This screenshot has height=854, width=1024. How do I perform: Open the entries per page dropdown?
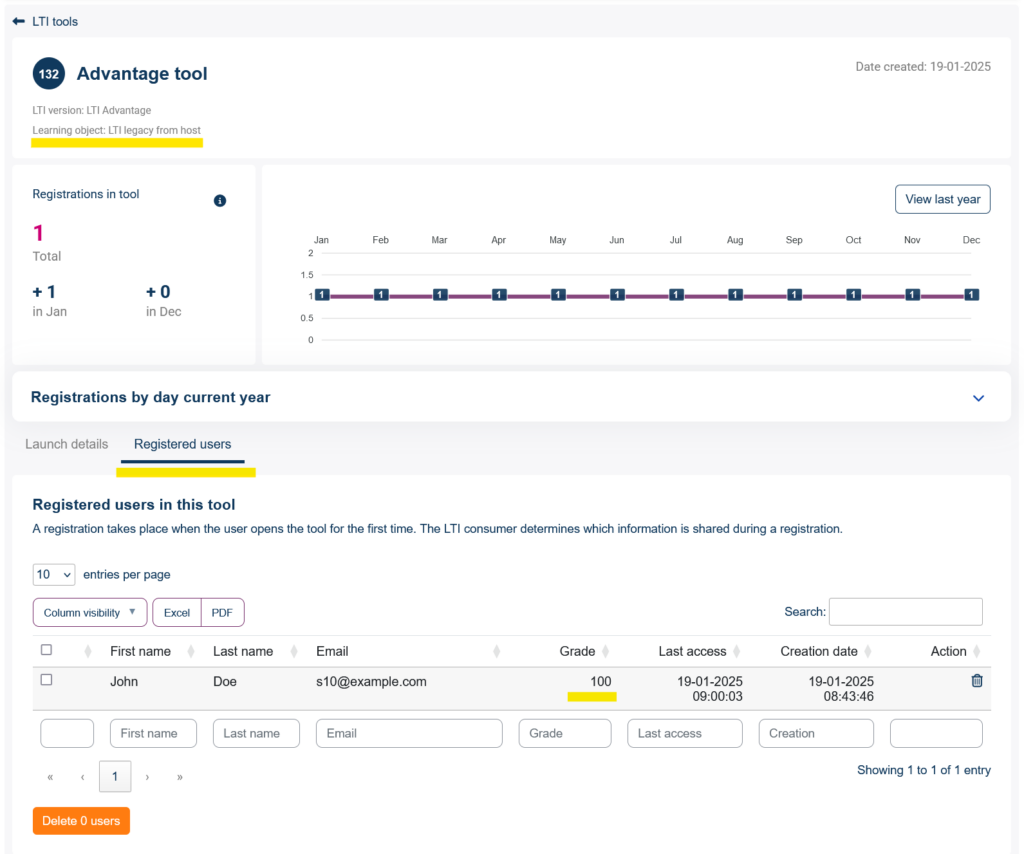(54, 575)
